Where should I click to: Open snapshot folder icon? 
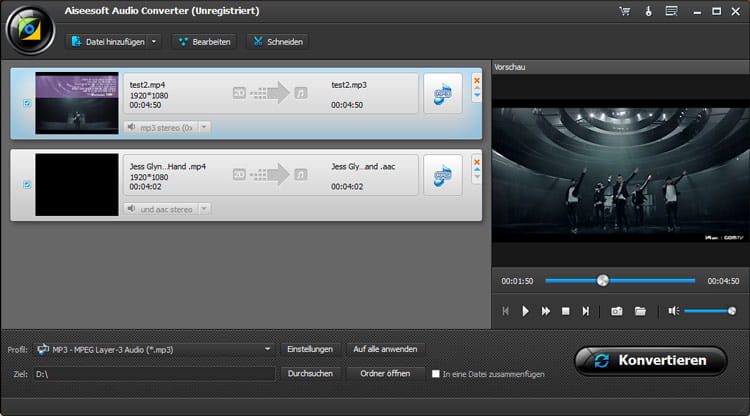click(640, 311)
